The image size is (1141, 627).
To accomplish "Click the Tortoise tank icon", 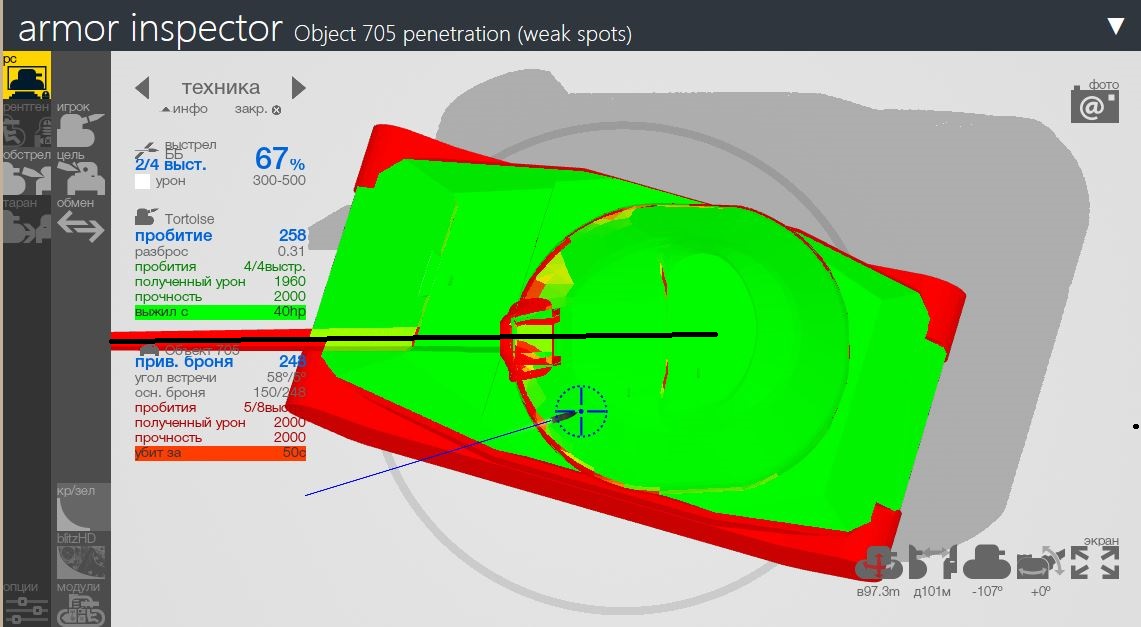I will tap(146, 217).
